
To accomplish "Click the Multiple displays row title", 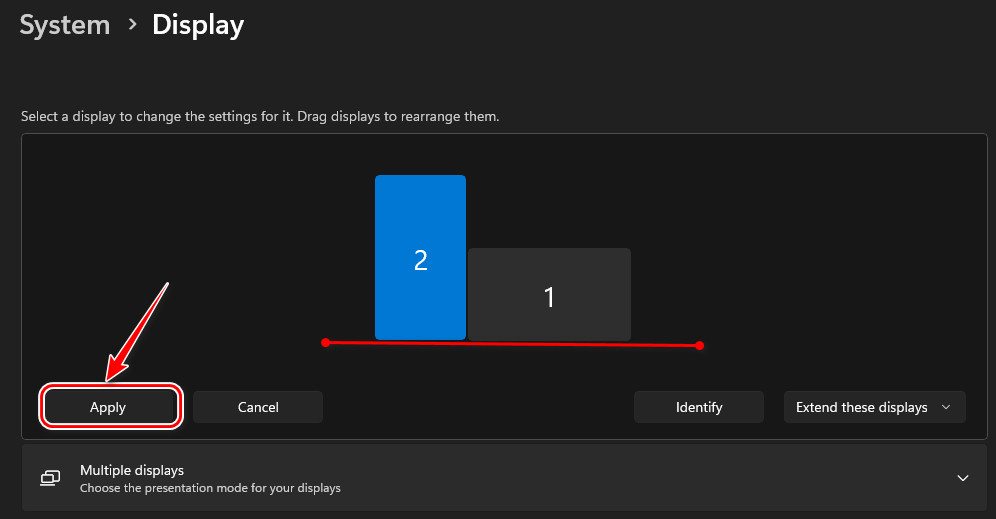I will [x=132, y=470].
